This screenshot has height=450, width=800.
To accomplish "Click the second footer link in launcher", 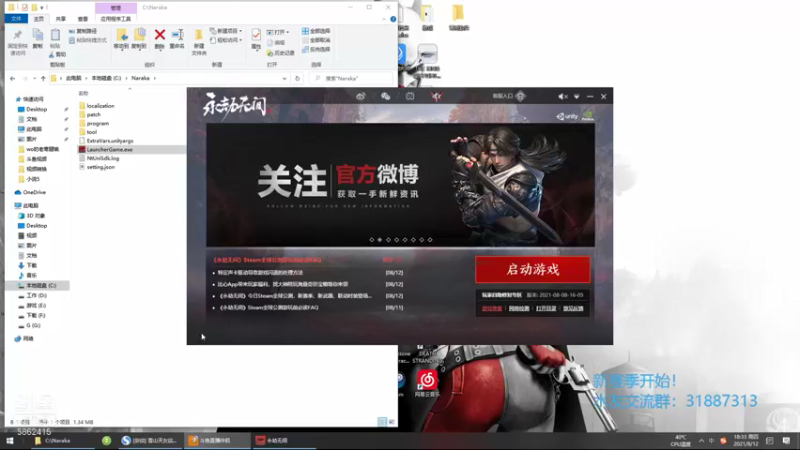I will (x=519, y=308).
